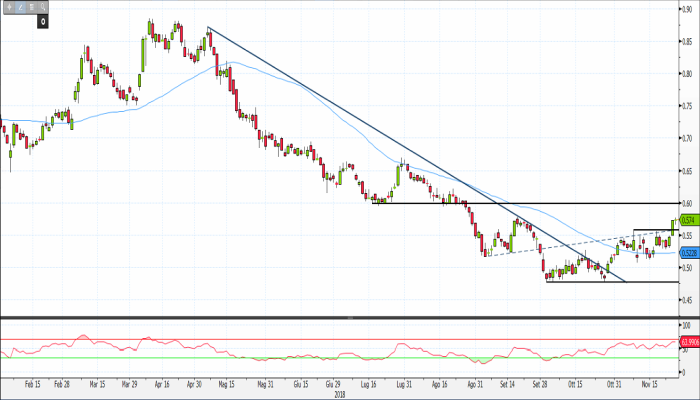Select the horizontal line at 0.60 level
The width and height of the screenshot is (700, 400).
click(500, 203)
